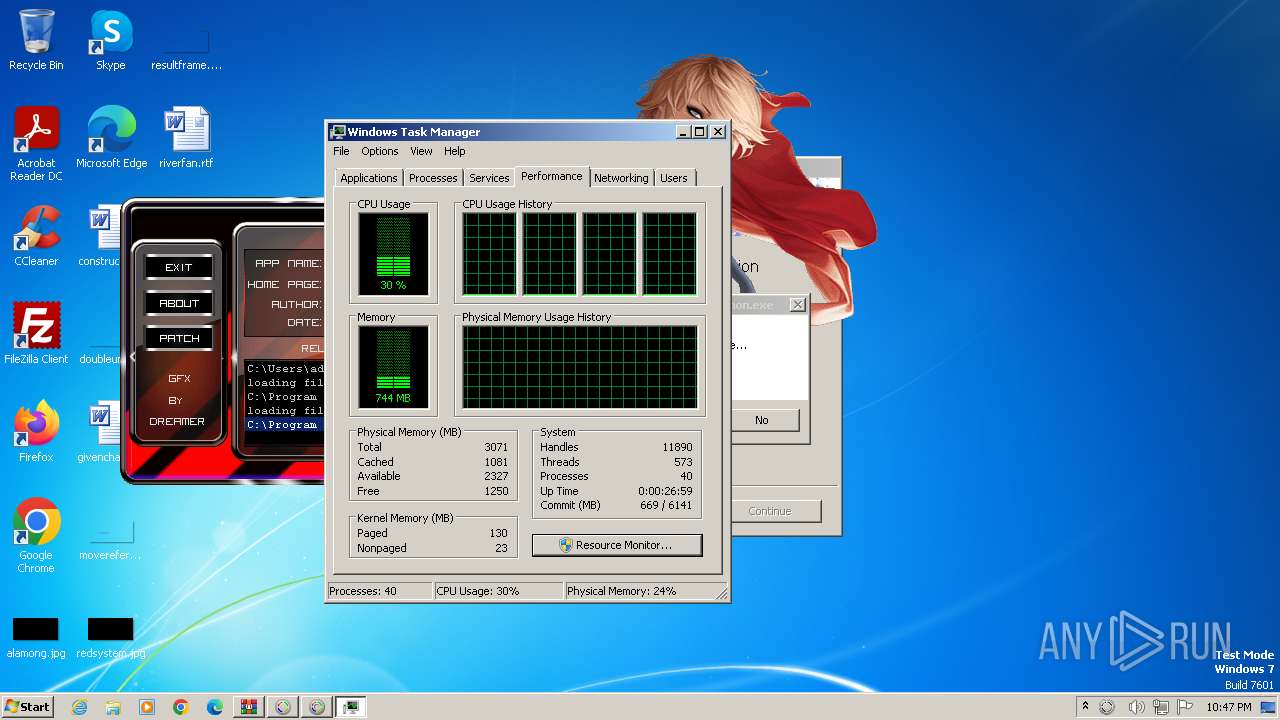Select highlighted C:\Program log line in patcher
The image size is (1280, 720).
pyautogui.click(x=284, y=425)
